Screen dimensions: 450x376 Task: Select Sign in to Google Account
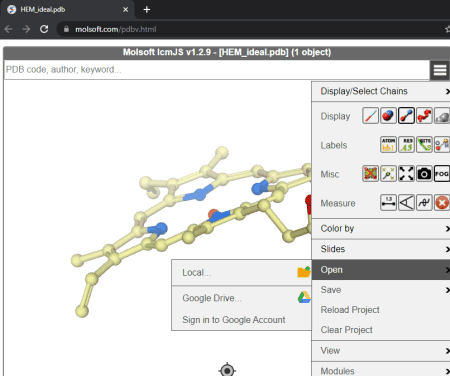click(x=242, y=320)
